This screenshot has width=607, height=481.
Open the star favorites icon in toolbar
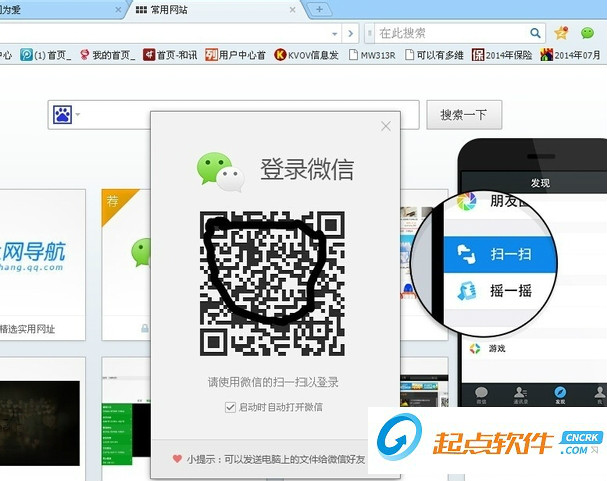click(561, 33)
